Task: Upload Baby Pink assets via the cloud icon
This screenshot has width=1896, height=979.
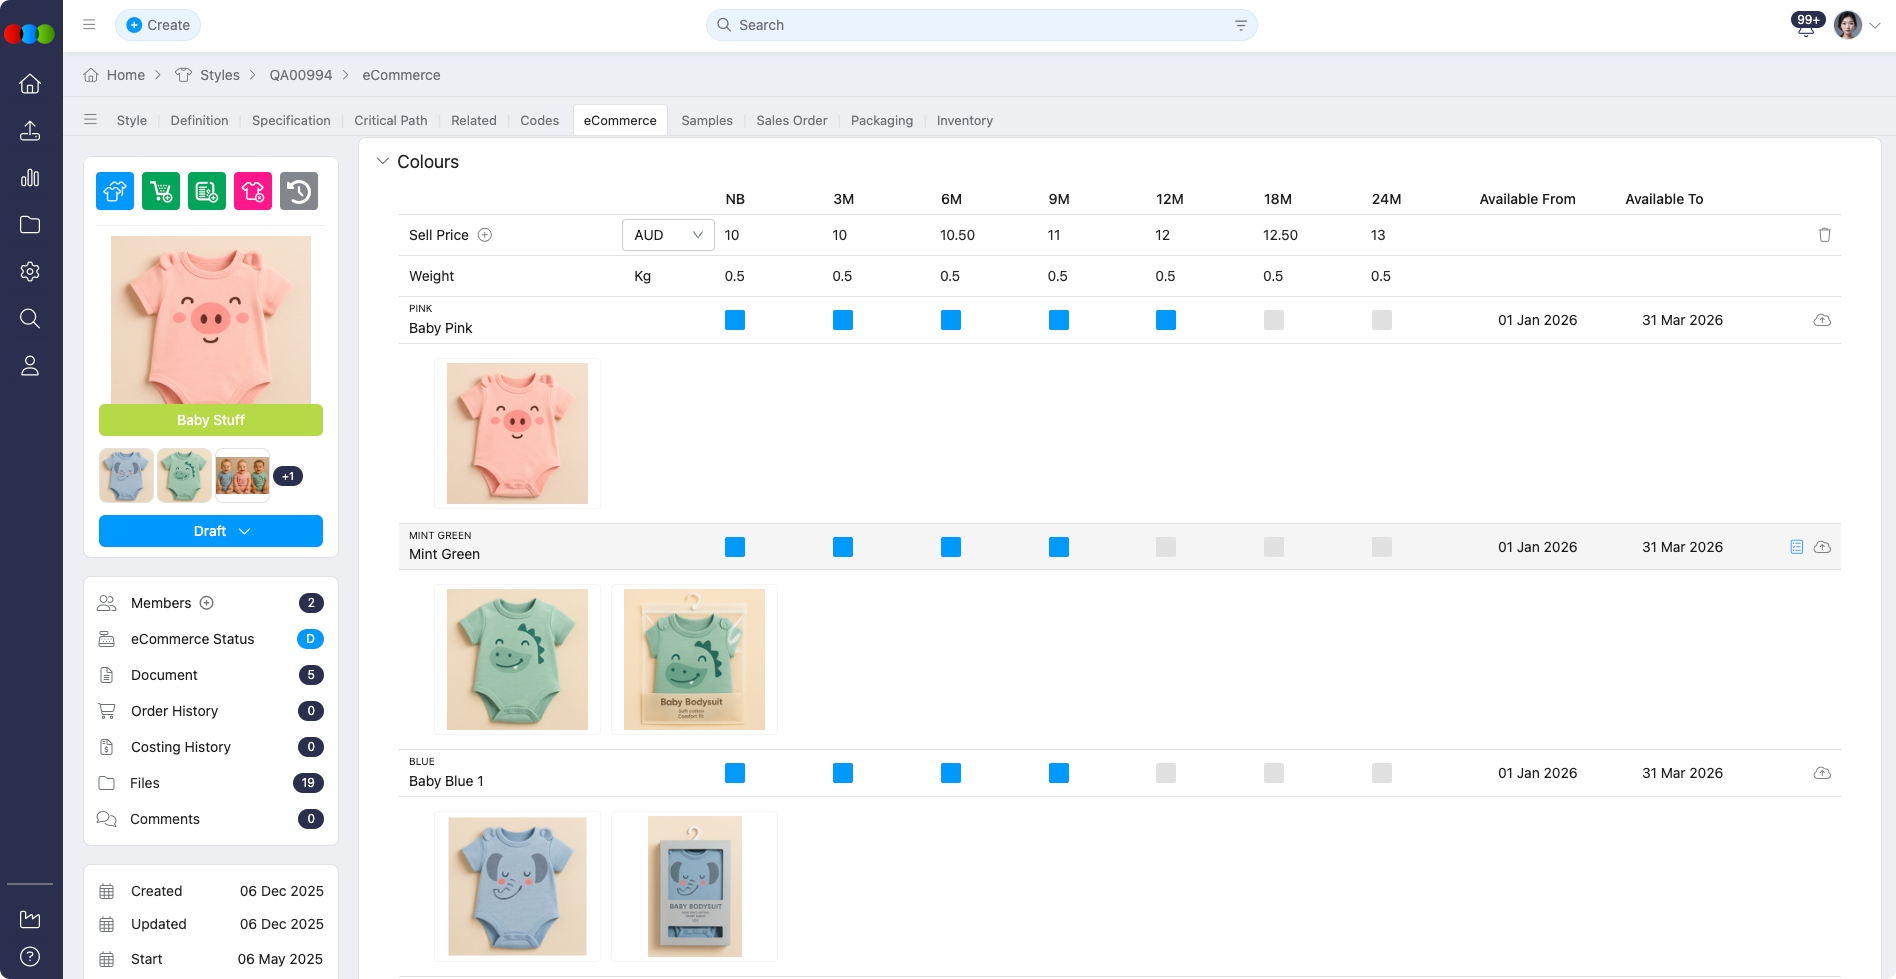Action: (x=1823, y=320)
